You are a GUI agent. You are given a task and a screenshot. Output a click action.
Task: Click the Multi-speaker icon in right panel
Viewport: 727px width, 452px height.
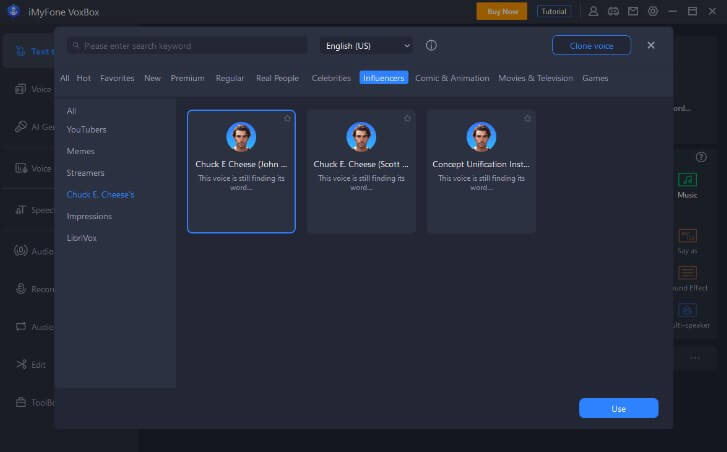(687, 310)
